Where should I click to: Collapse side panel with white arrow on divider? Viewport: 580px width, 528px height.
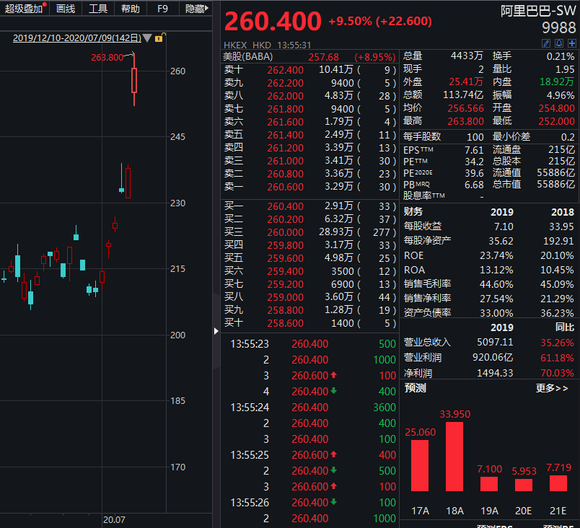click(x=216, y=331)
